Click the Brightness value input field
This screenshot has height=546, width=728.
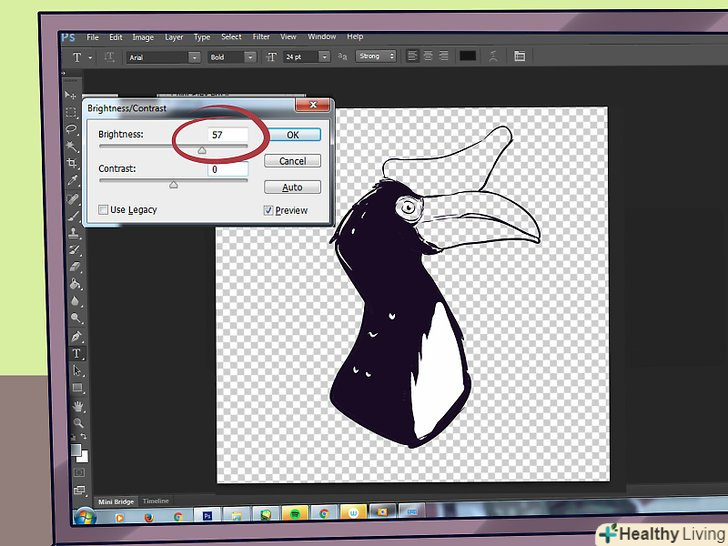(227, 133)
